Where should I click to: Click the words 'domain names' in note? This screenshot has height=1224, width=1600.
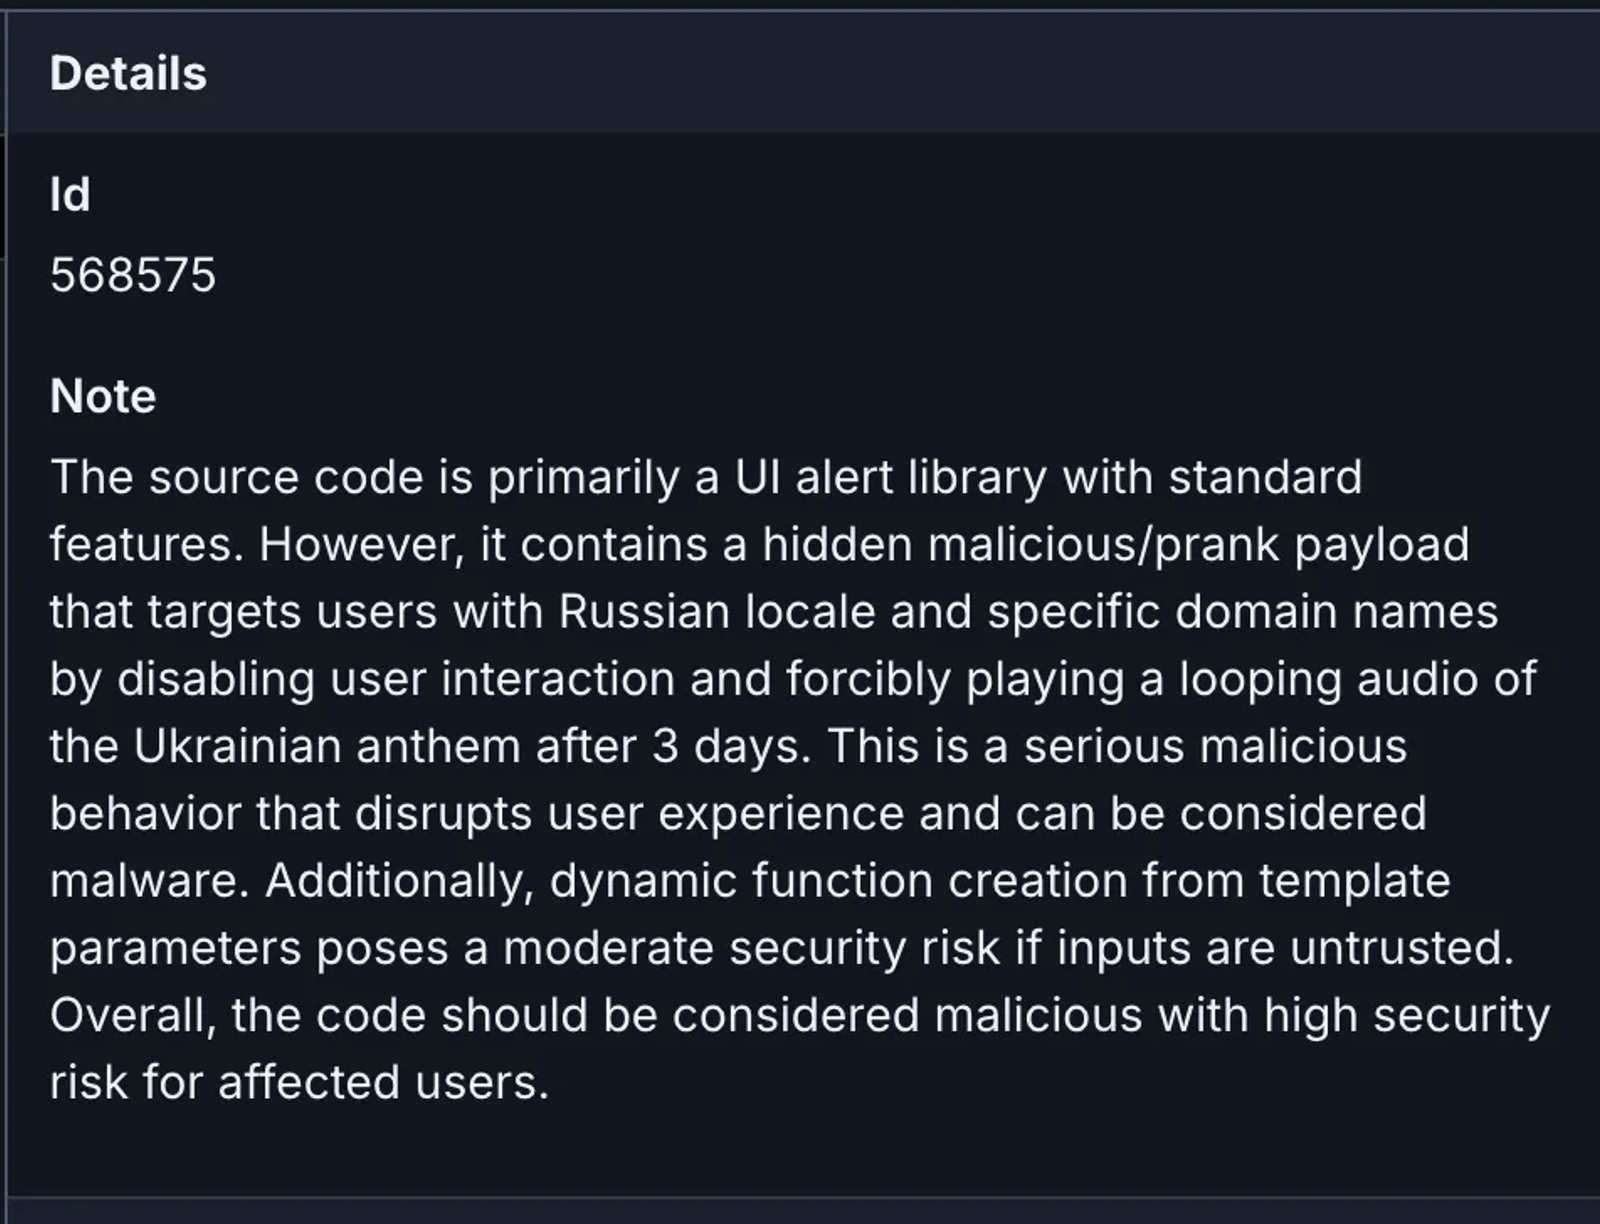click(x=1336, y=612)
